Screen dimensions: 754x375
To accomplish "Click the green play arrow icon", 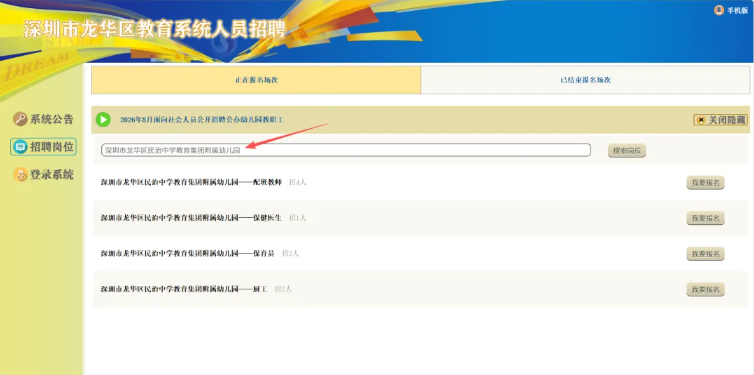I will [103, 119].
